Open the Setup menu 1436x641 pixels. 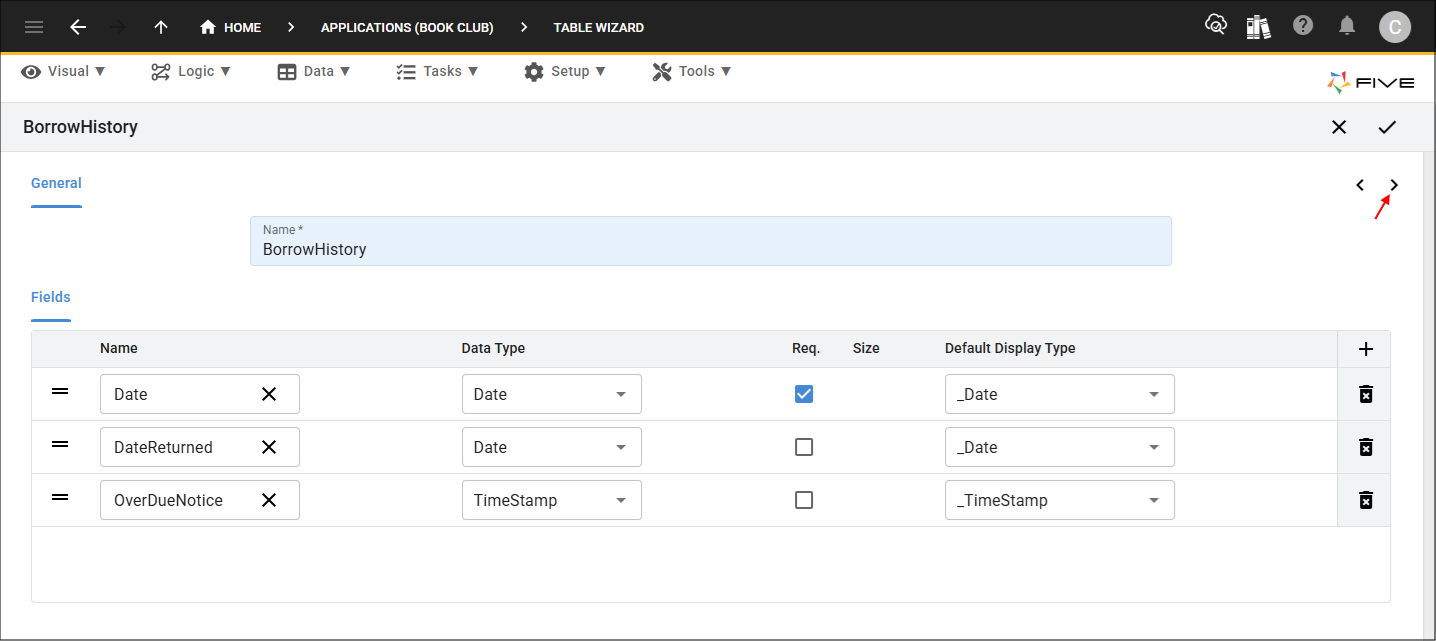565,71
